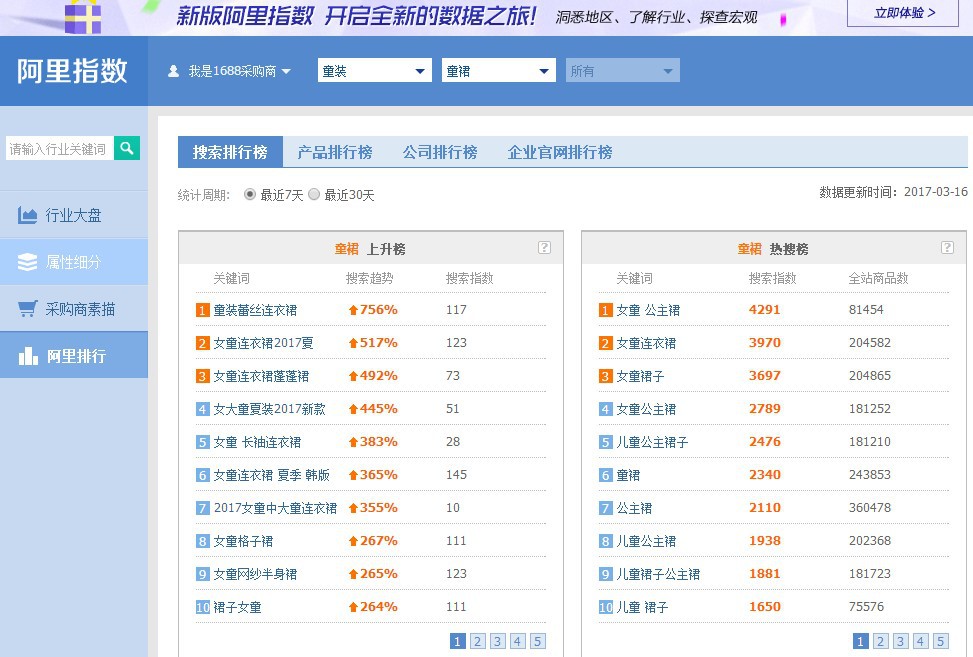The height and width of the screenshot is (657, 973).
Task: Open keyword 女童 长袖连衣裙
Action: click(x=257, y=442)
